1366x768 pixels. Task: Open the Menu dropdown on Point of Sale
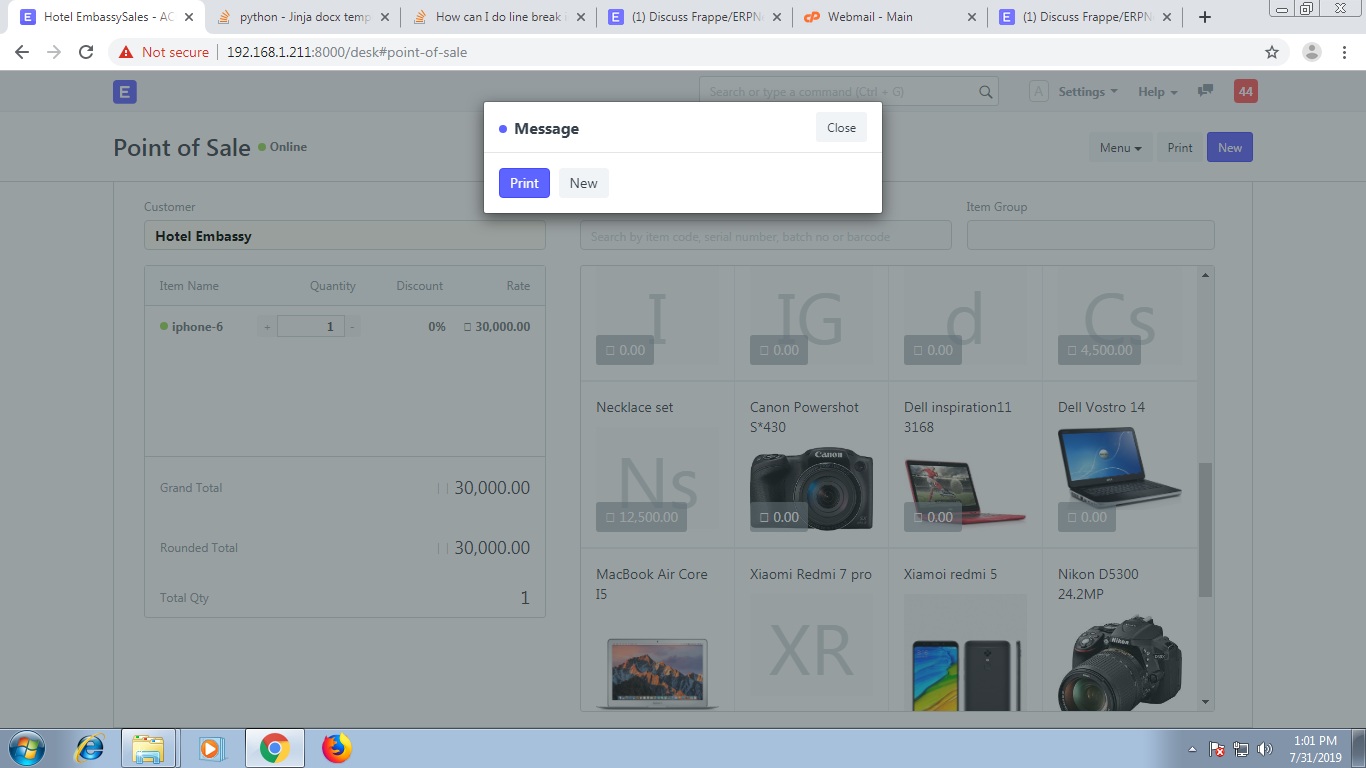[1120, 147]
